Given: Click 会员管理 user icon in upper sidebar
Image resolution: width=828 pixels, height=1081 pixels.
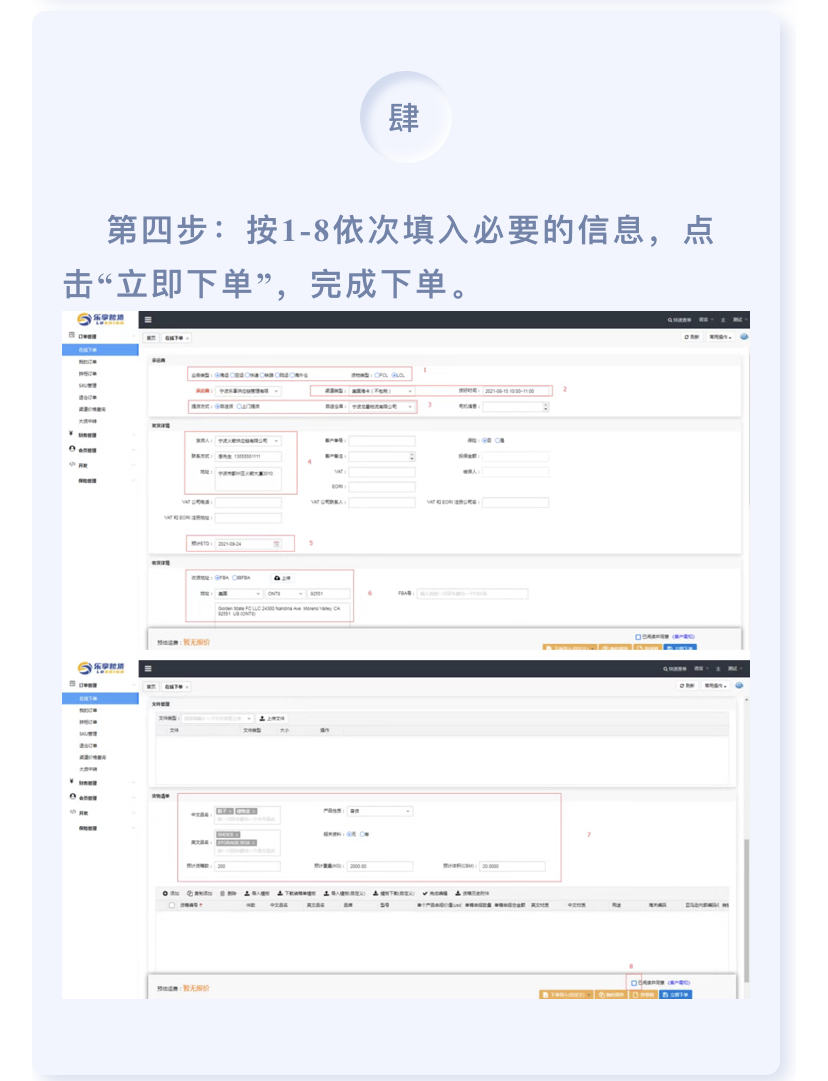Looking at the screenshot, I should [x=72, y=449].
